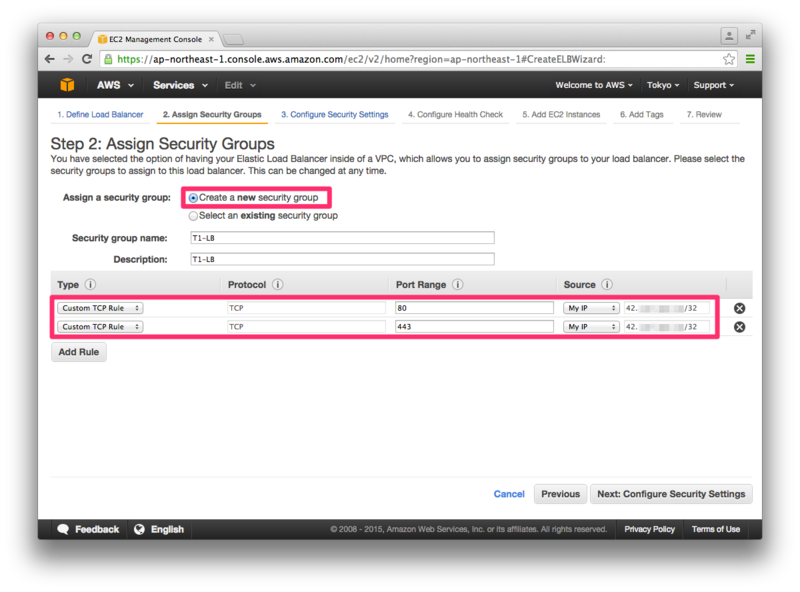Expand the Support dropdown
The height and width of the screenshot is (592, 800).
(713, 85)
